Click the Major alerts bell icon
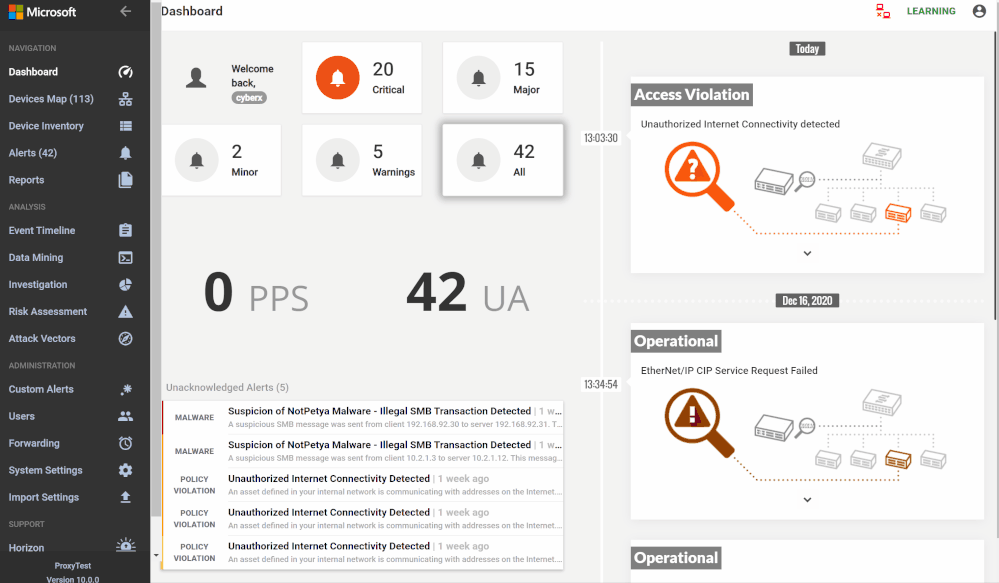 pos(478,78)
